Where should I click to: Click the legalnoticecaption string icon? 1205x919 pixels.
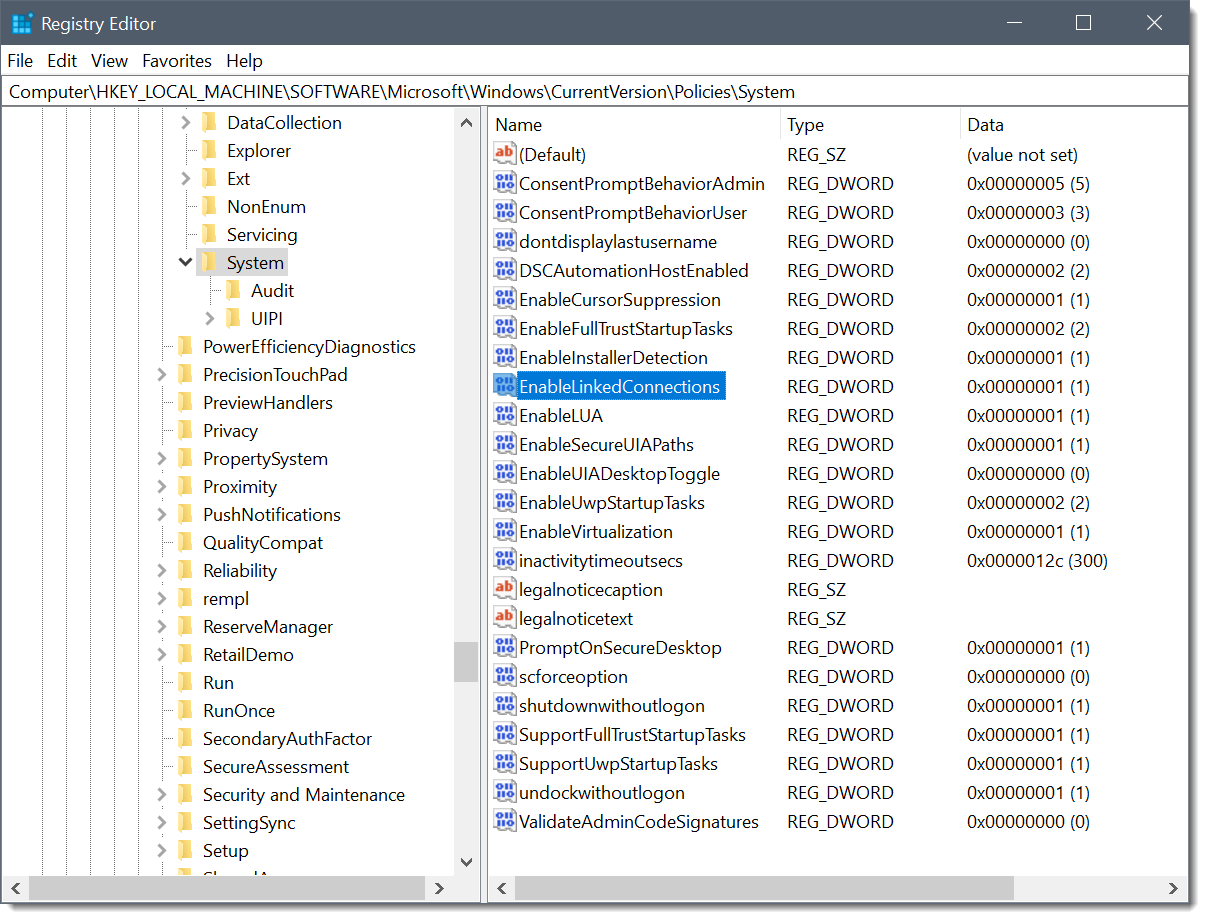[504, 589]
